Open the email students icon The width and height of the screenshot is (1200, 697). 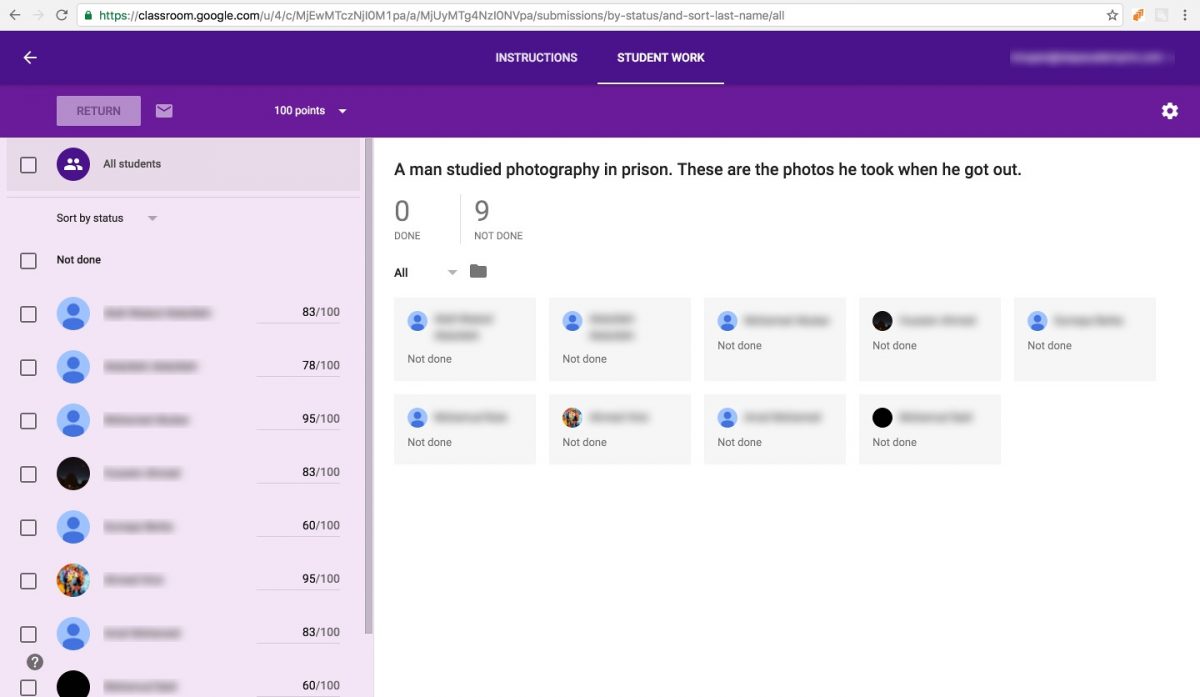164,110
